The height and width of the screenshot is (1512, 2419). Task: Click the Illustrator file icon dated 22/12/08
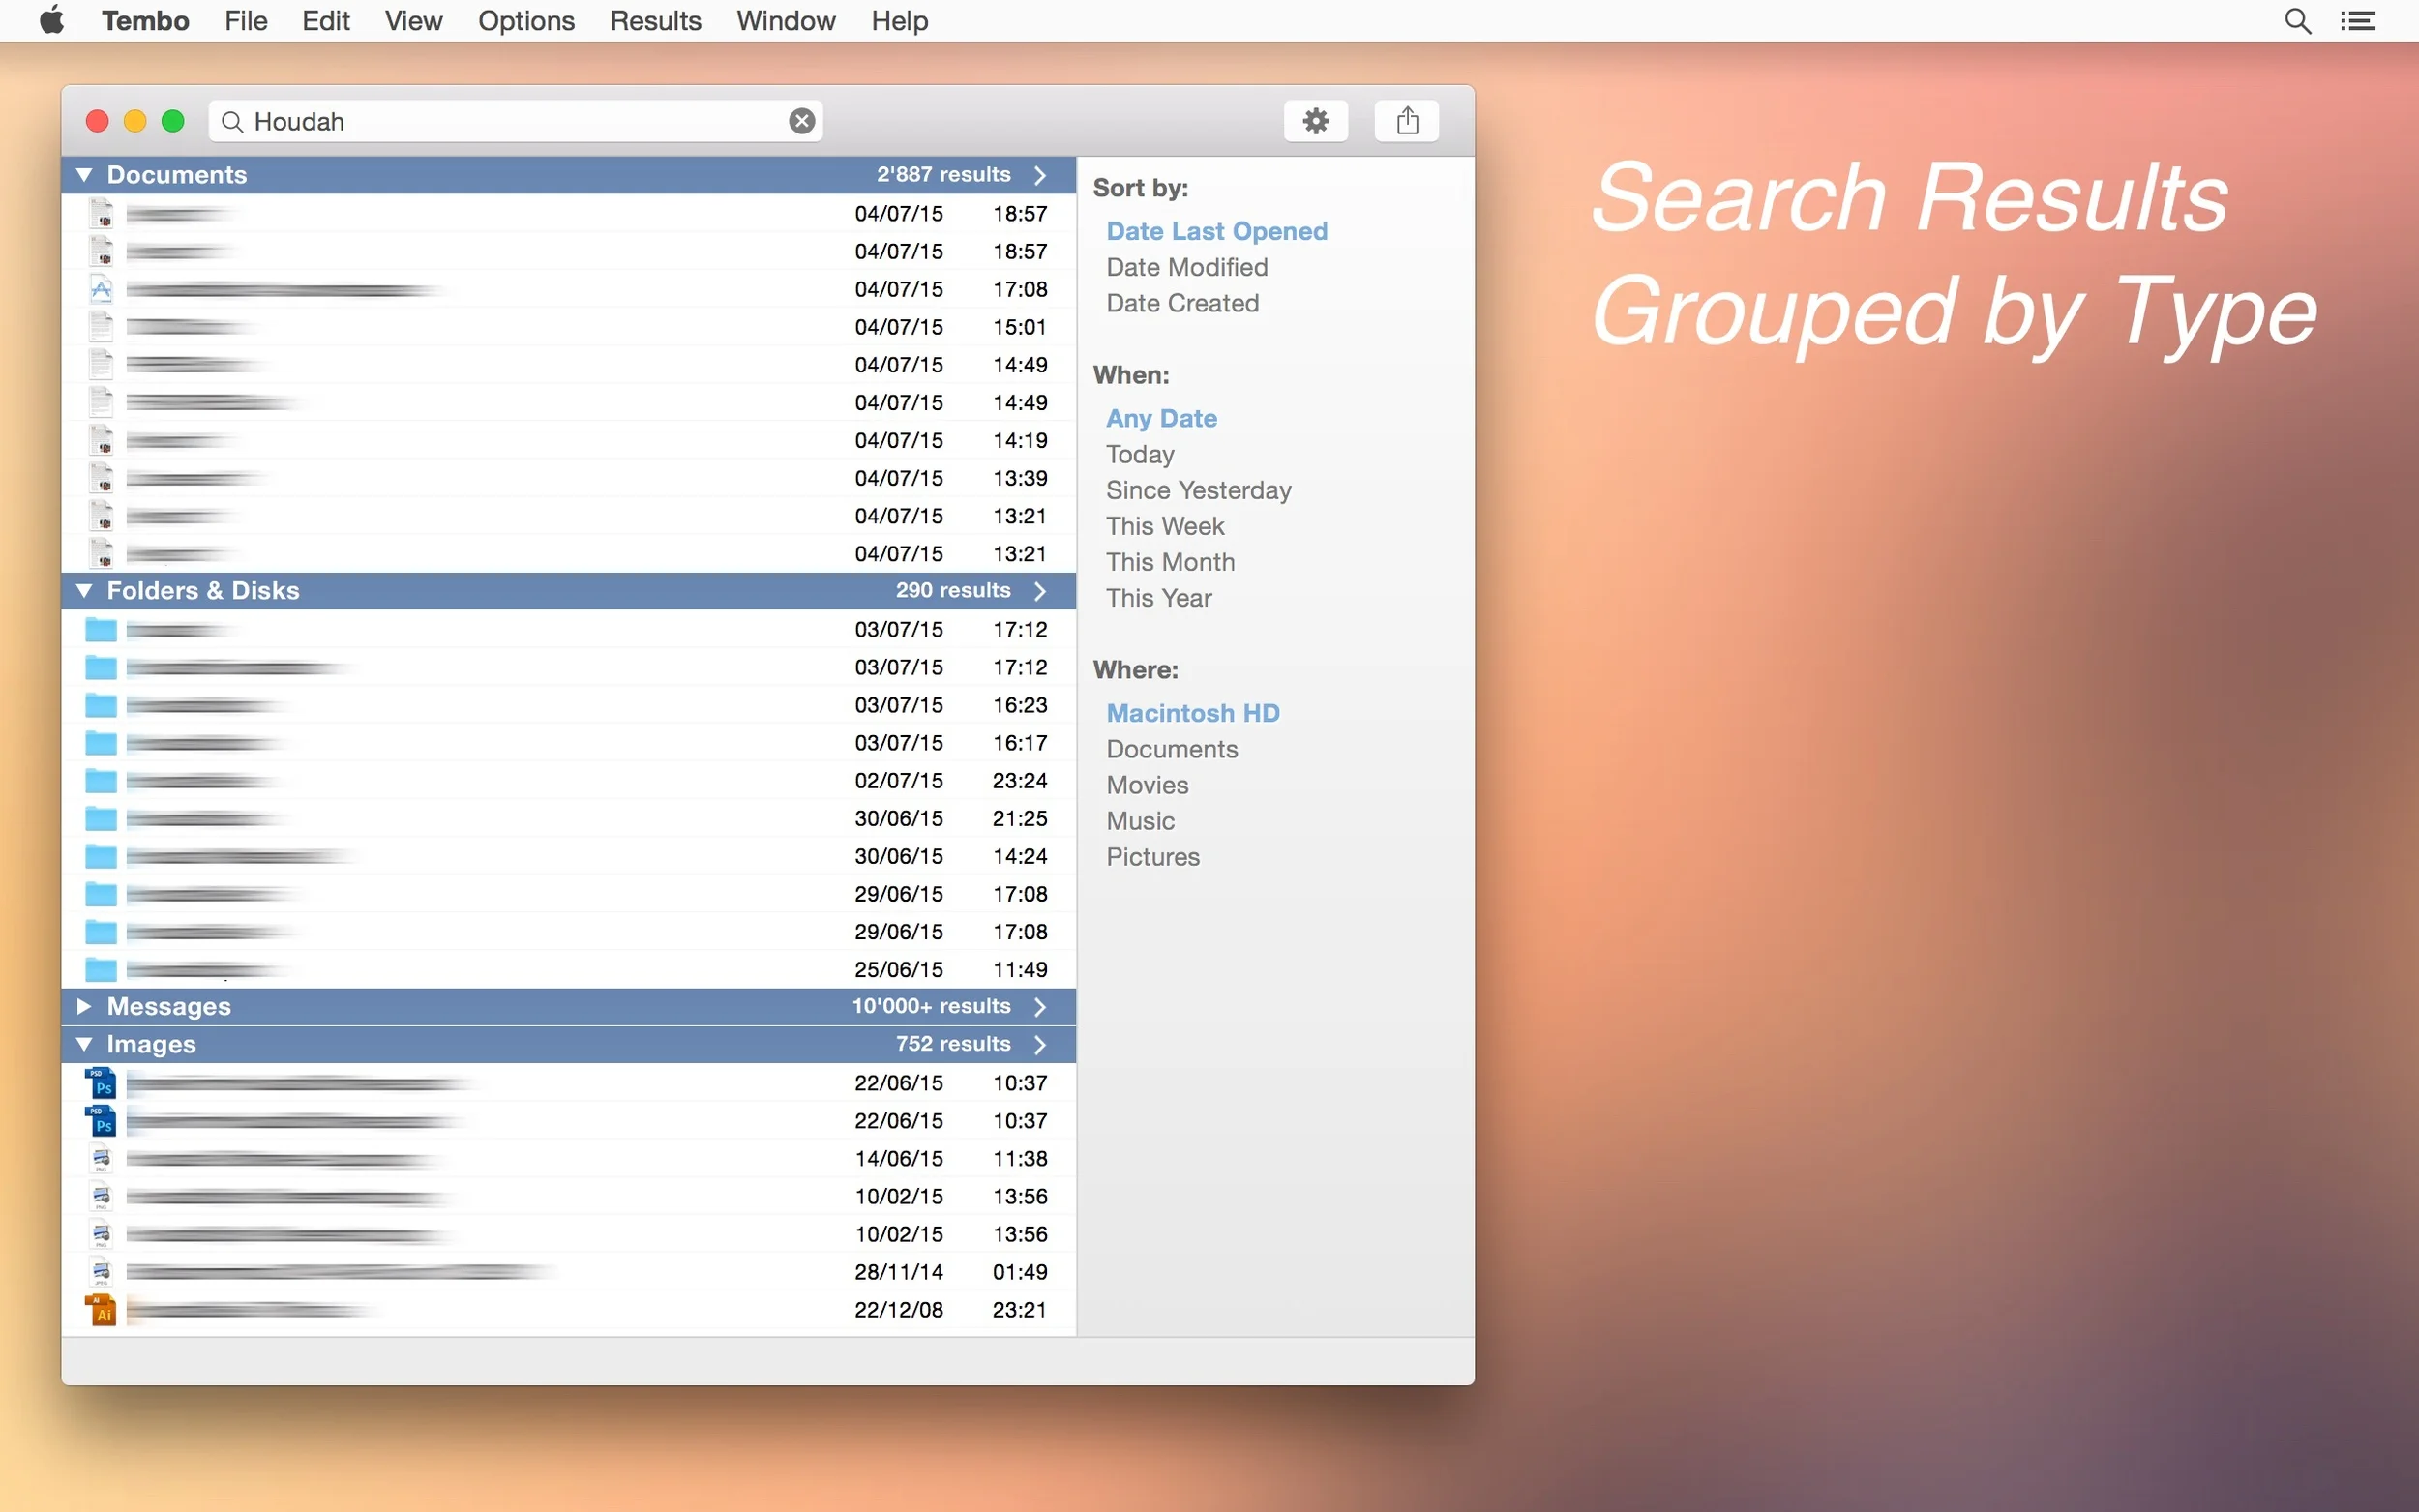pos(101,1309)
